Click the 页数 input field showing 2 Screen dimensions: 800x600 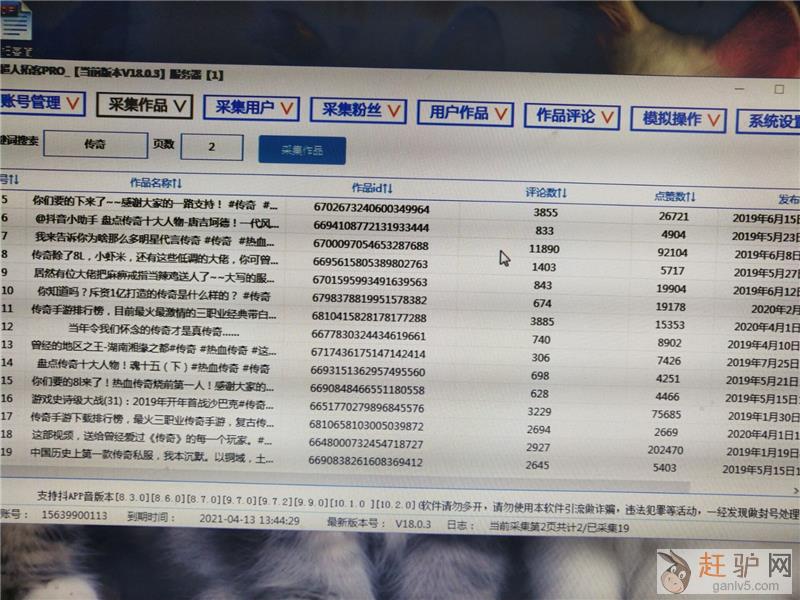point(211,147)
